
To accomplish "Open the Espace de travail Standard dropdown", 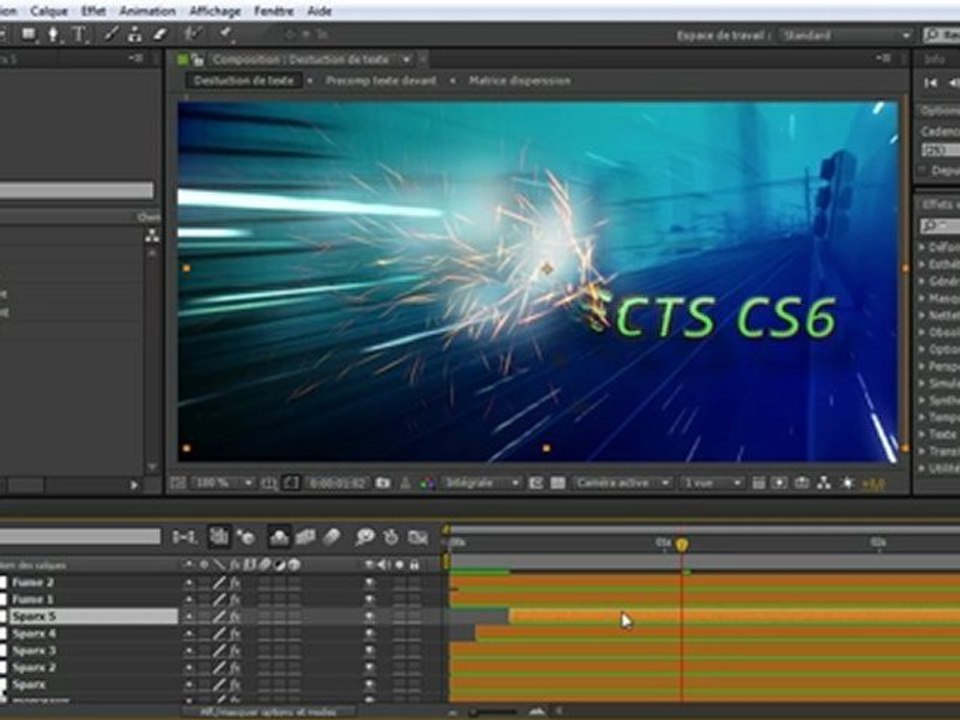I will pyautogui.click(x=846, y=36).
